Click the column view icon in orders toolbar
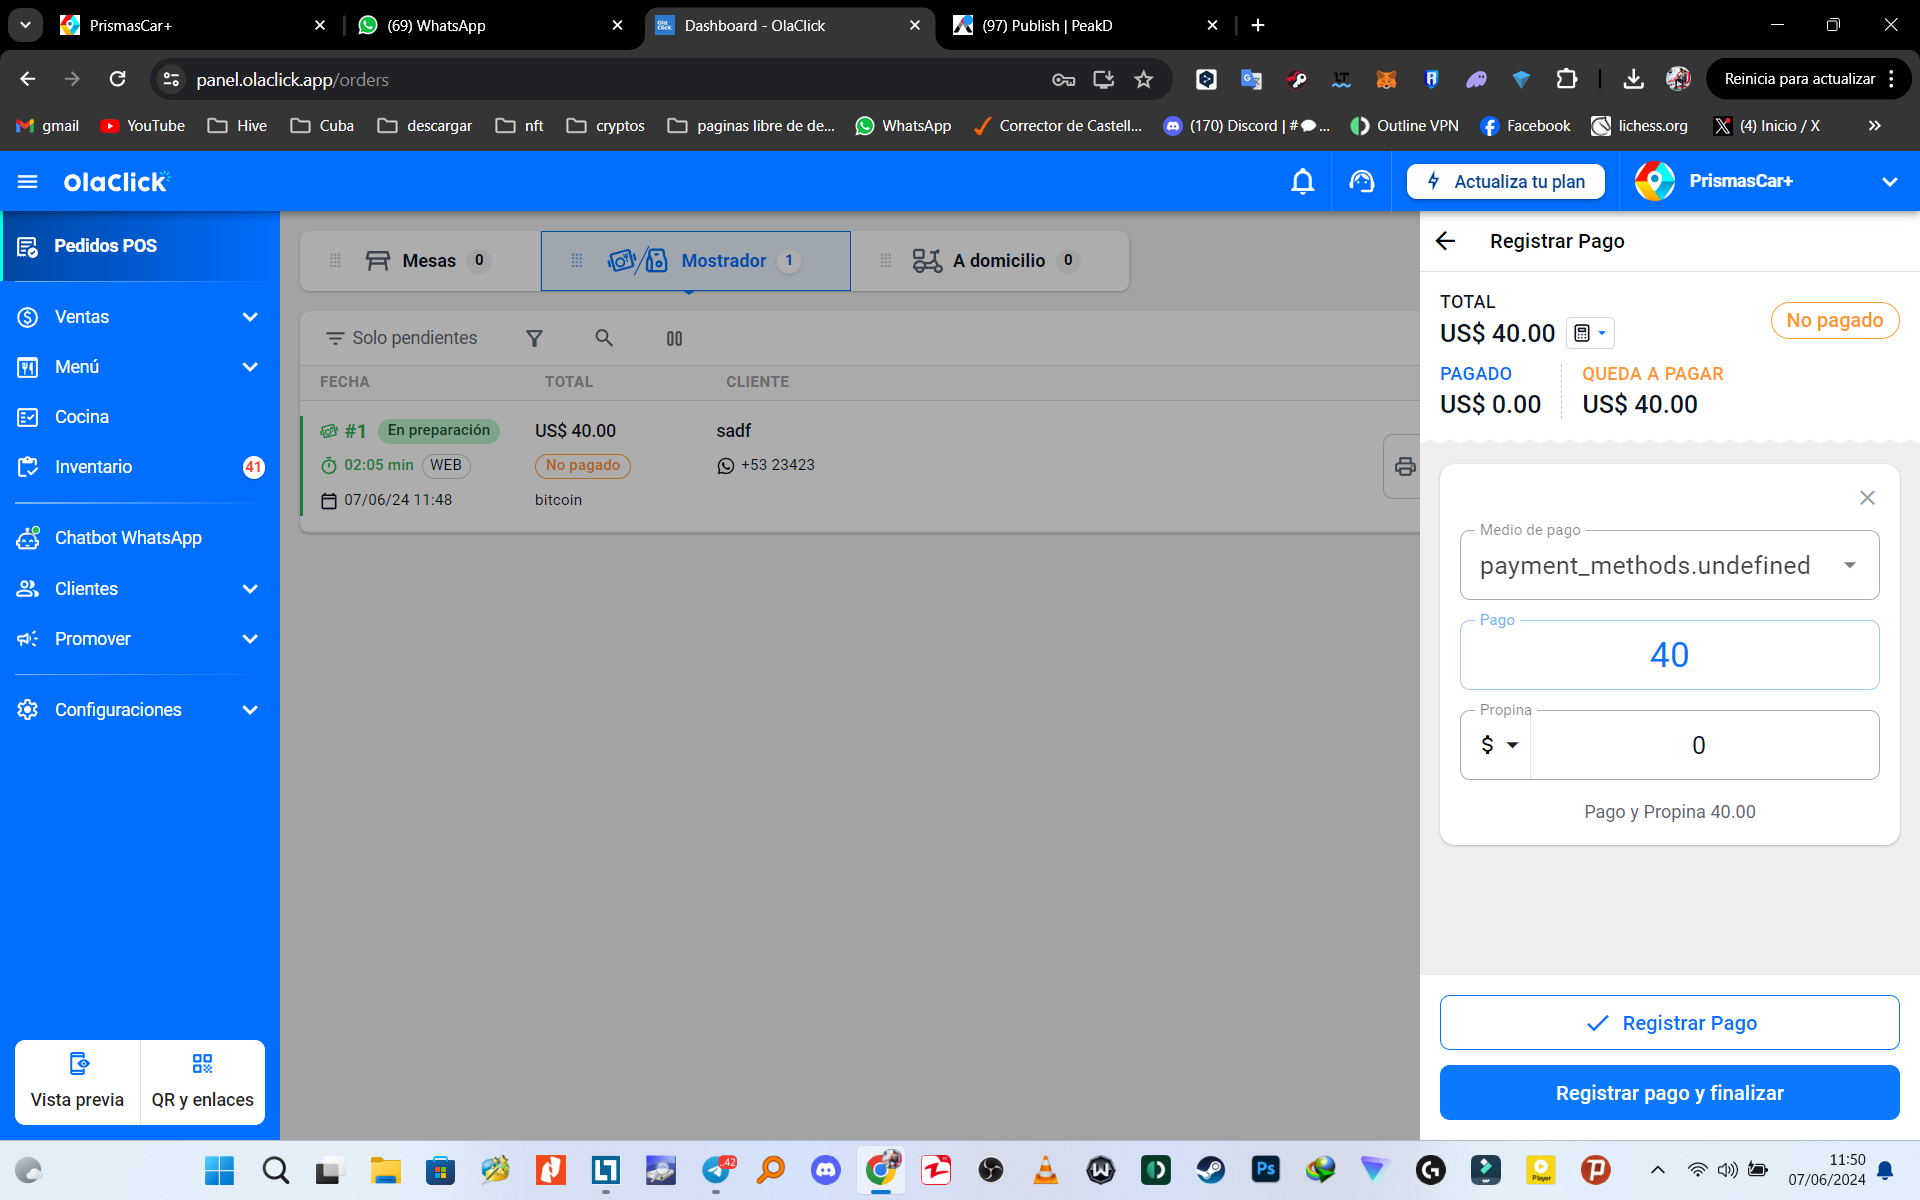The height and width of the screenshot is (1200, 1920). [674, 338]
